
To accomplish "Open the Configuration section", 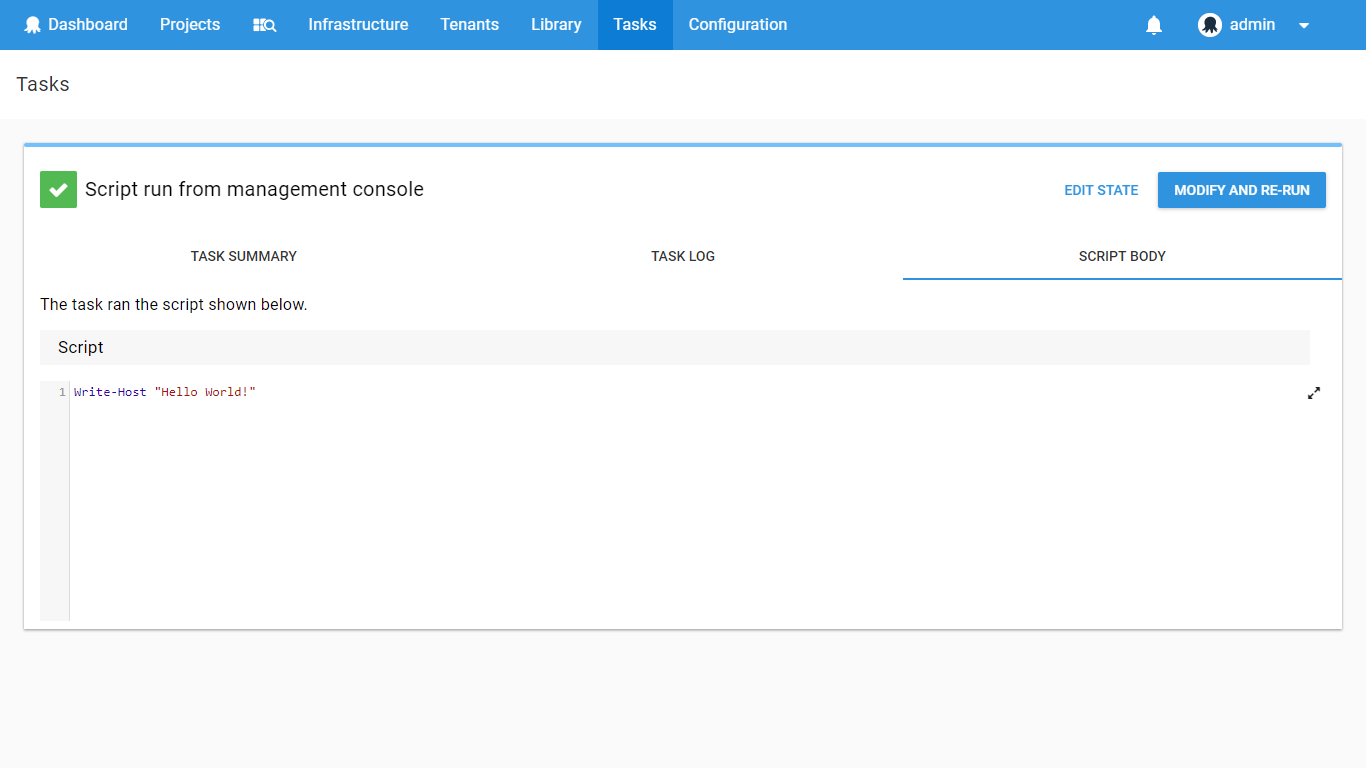I will (x=738, y=25).
